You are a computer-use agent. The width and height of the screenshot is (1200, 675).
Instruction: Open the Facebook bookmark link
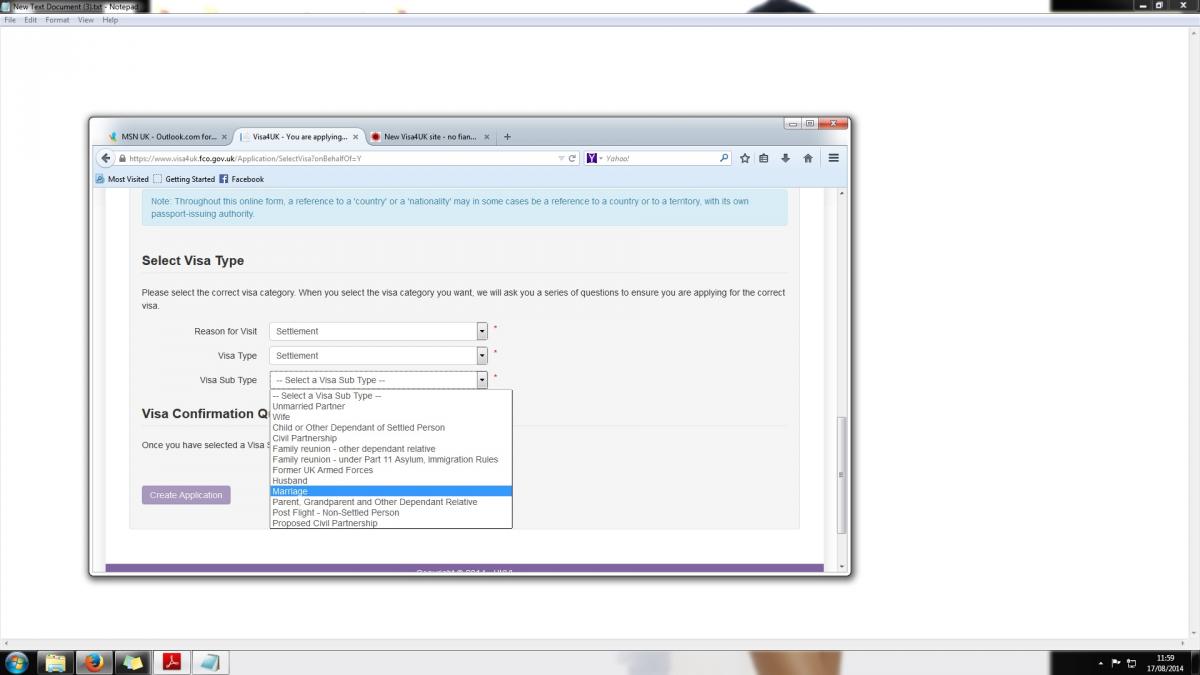point(247,179)
